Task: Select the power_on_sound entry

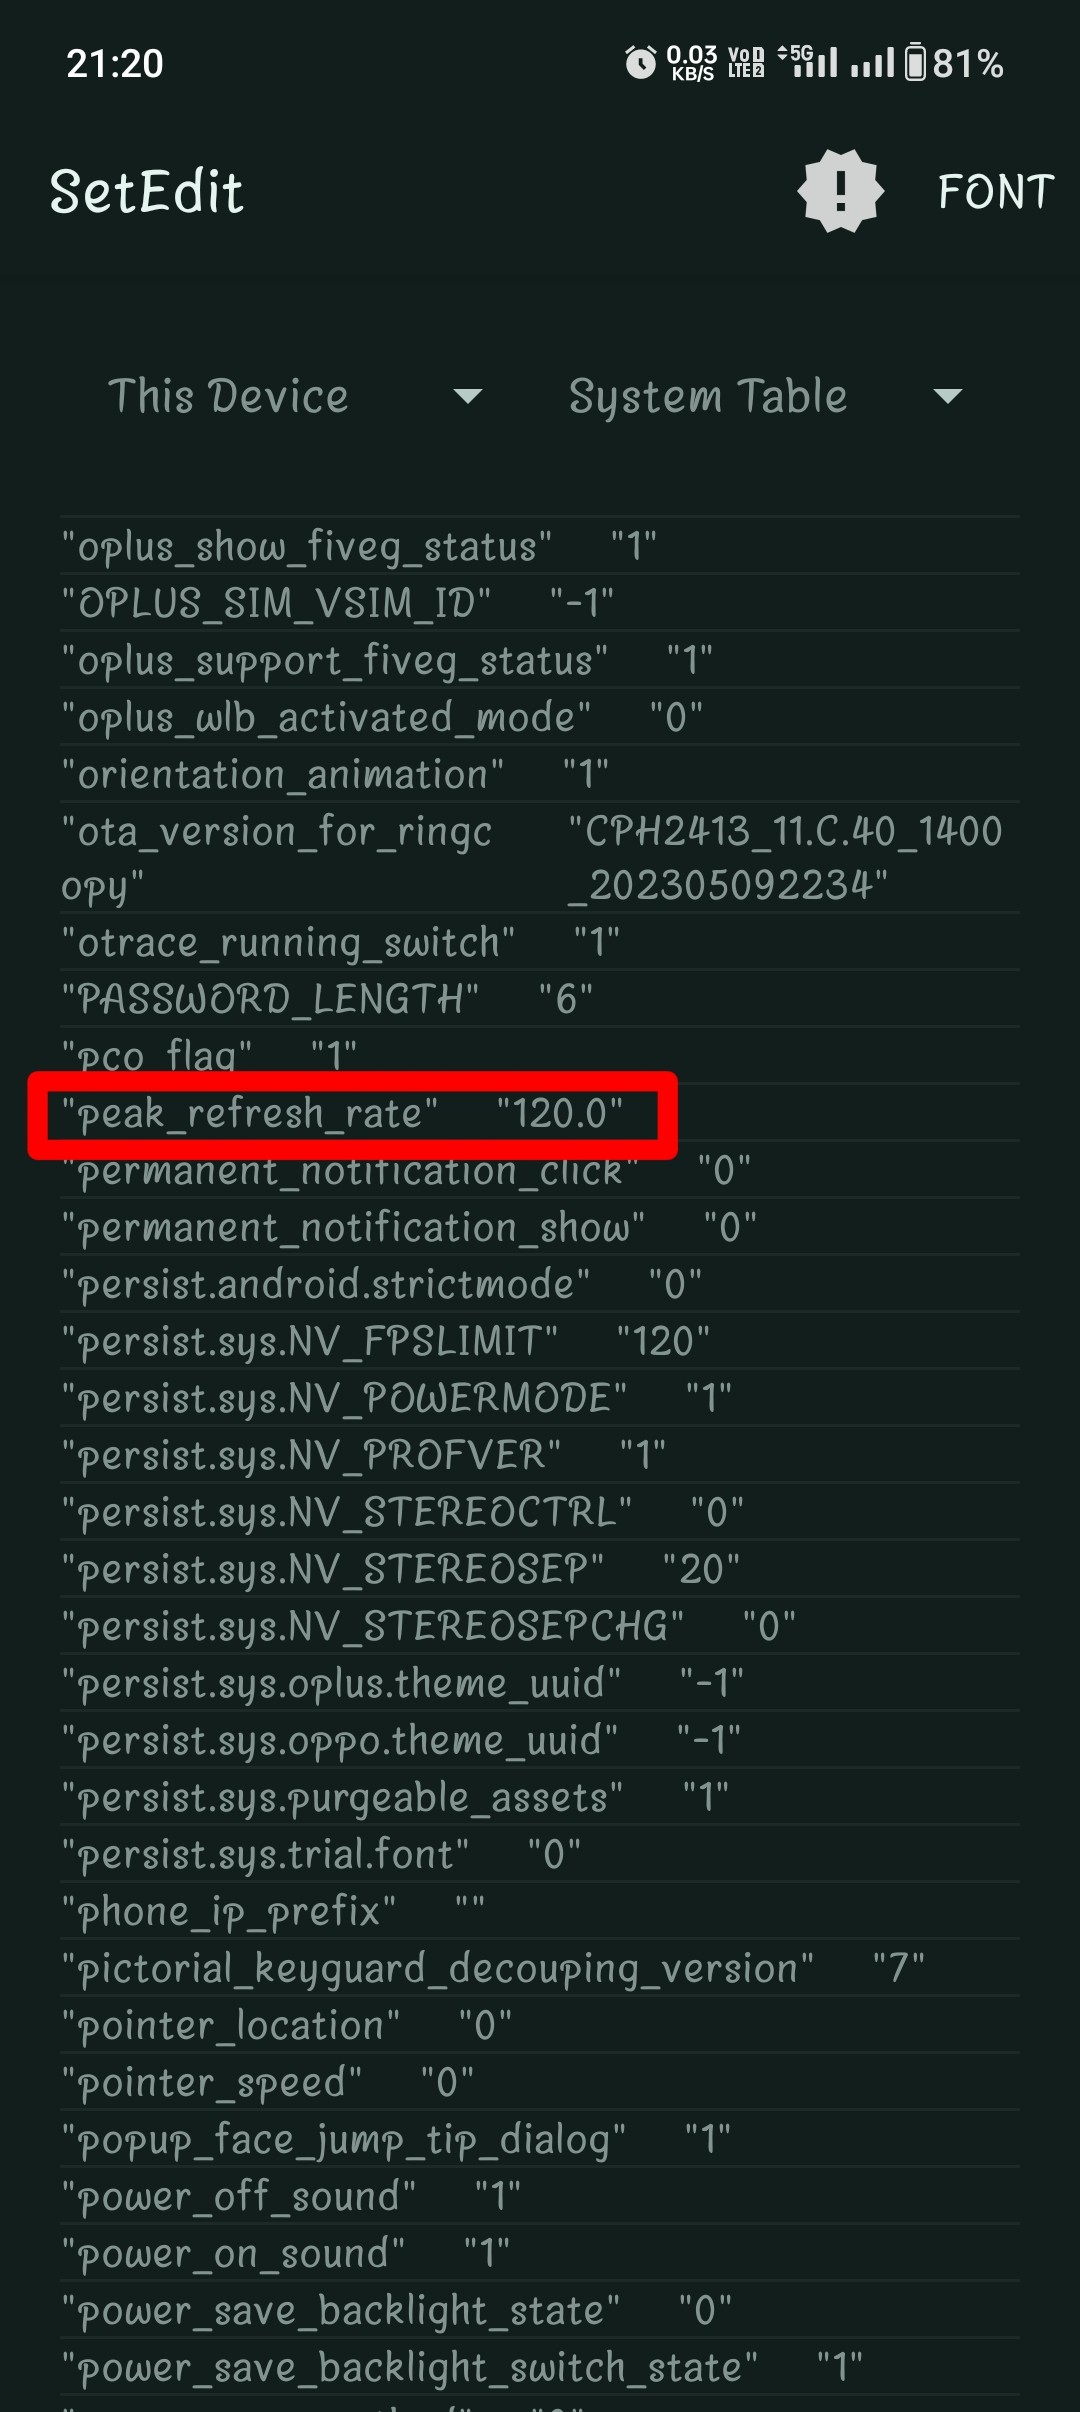Action: click(x=234, y=2254)
